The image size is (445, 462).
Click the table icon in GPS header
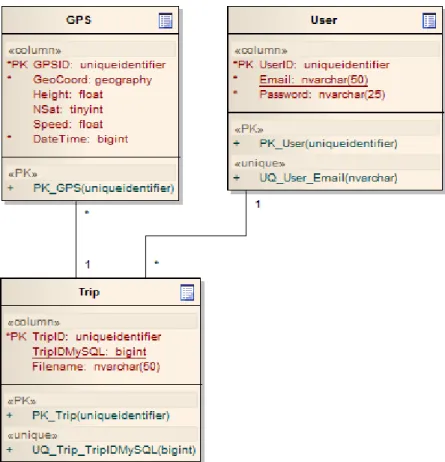[166, 21]
